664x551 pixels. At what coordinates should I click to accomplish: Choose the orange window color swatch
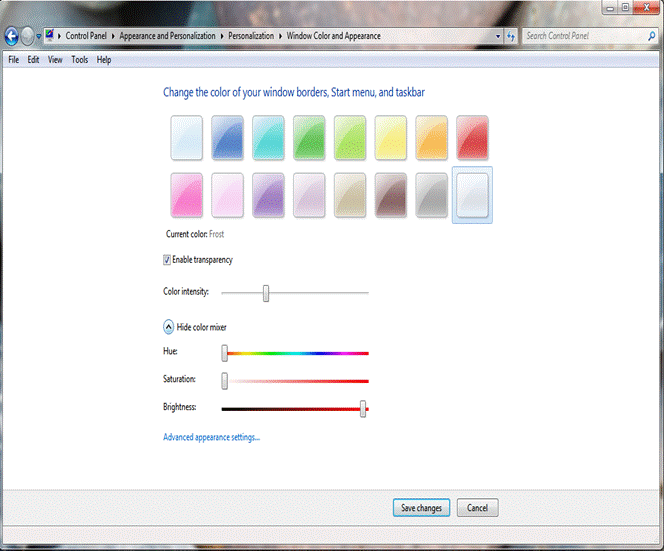[431, 137]
